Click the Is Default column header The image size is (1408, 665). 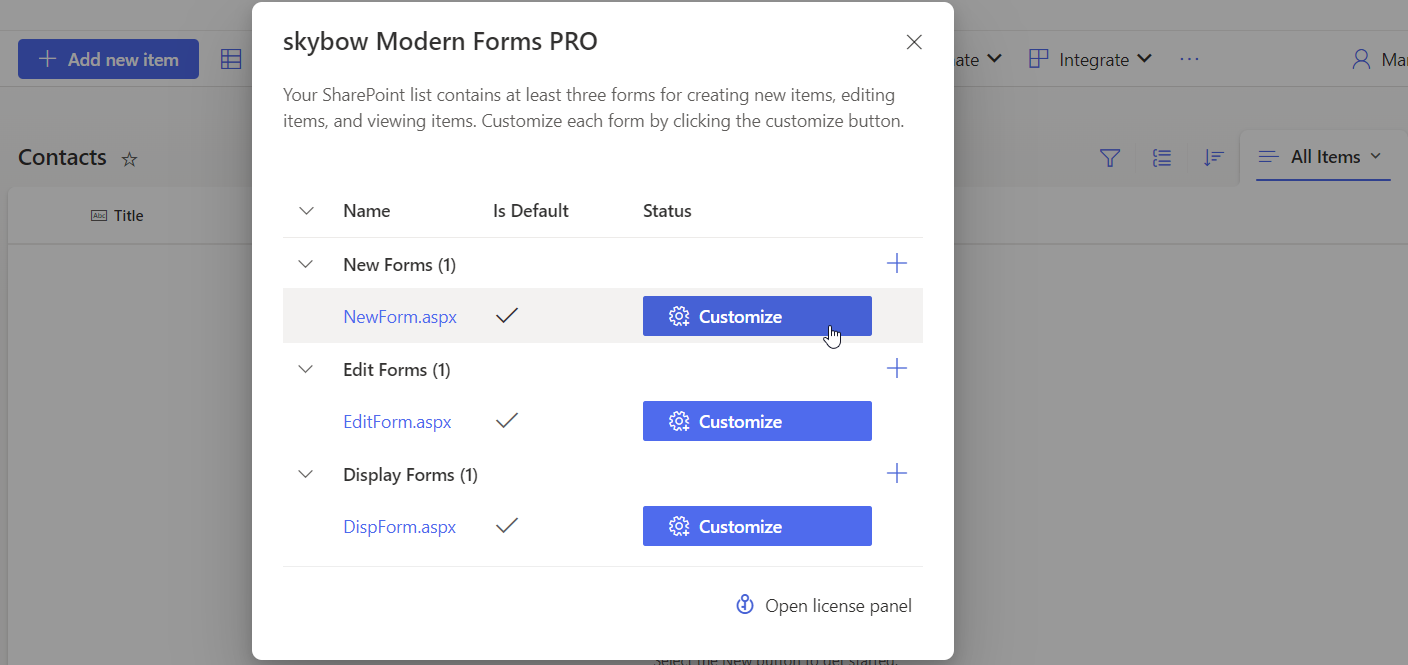[x=530, y=211]
